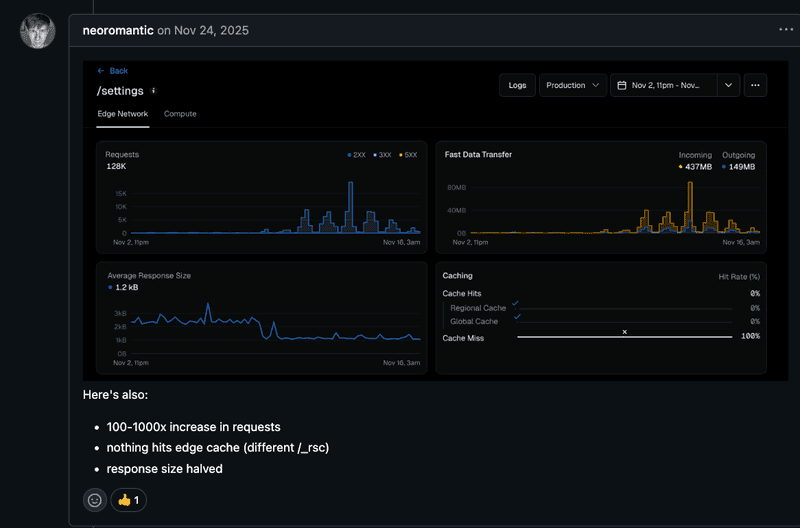Image resolution: width=800 pixels, height=528 pixels.
Task: Open neoromantic's avatar image
Action: [x=37, y=31]
